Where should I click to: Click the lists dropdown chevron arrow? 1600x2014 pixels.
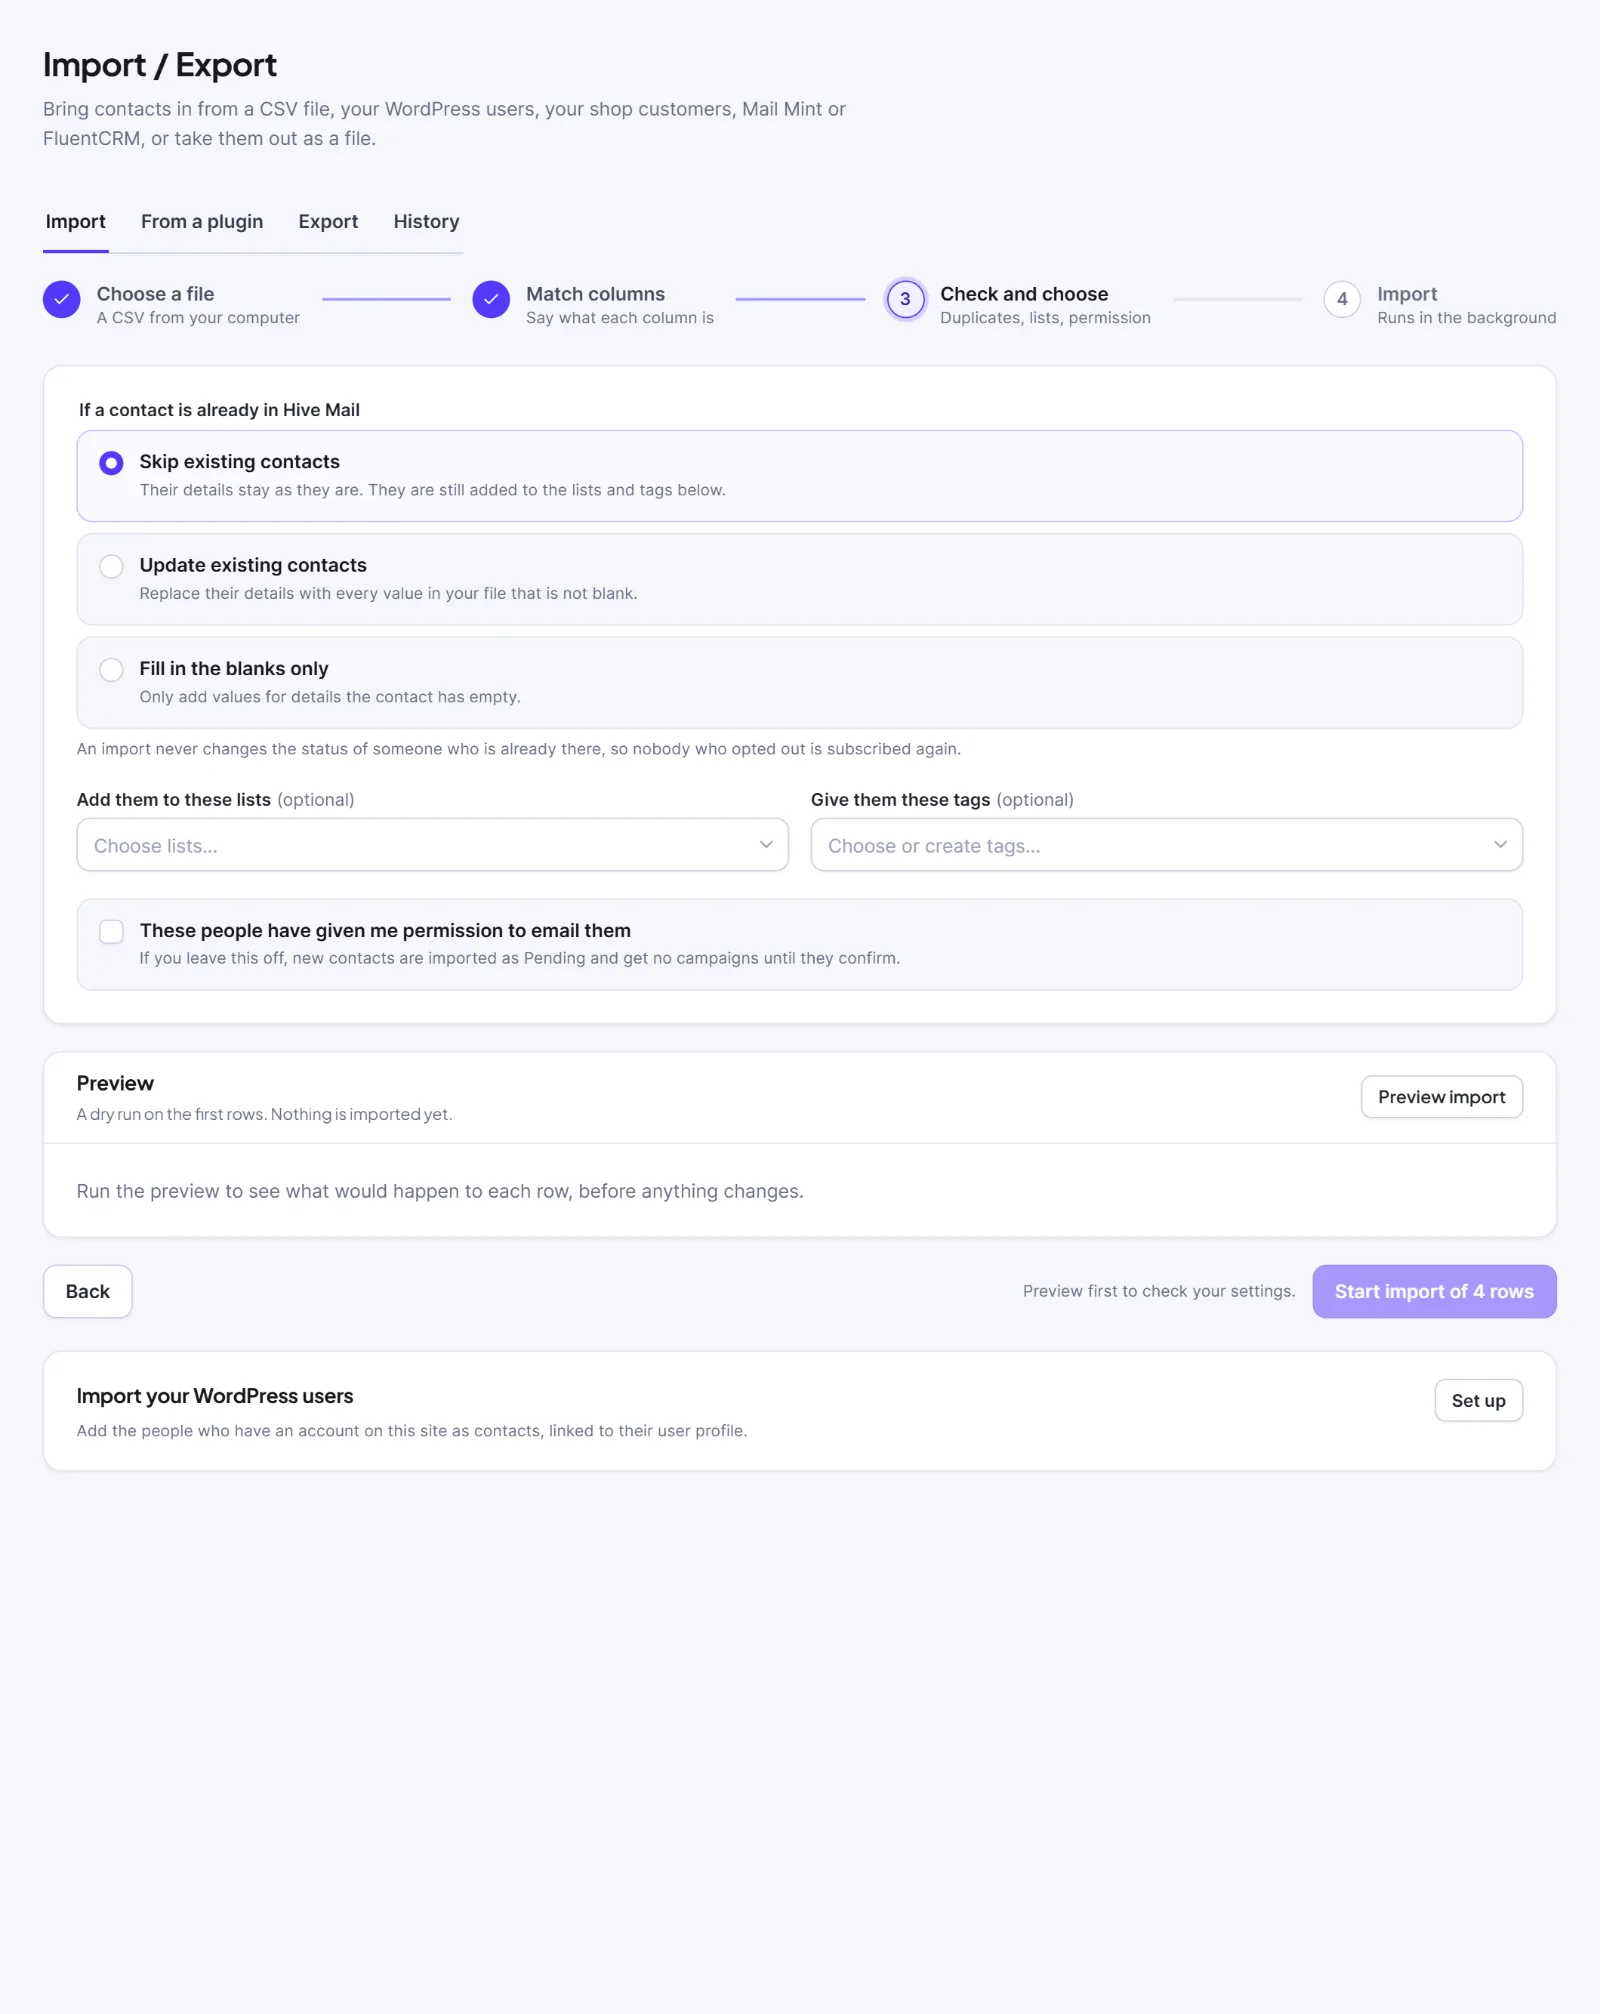766,845
